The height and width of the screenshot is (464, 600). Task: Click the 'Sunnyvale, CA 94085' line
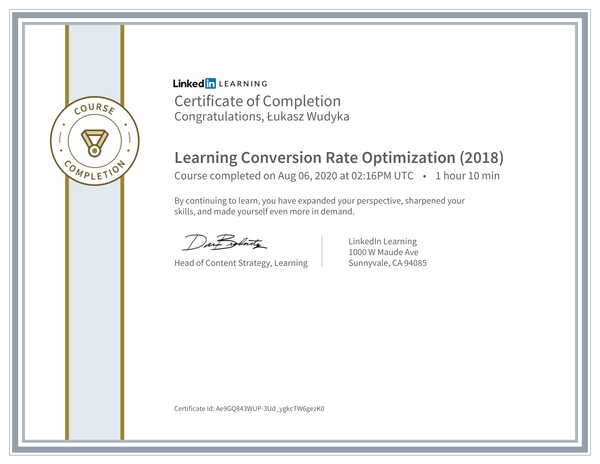pyautogui.click(x=388, y=263)
